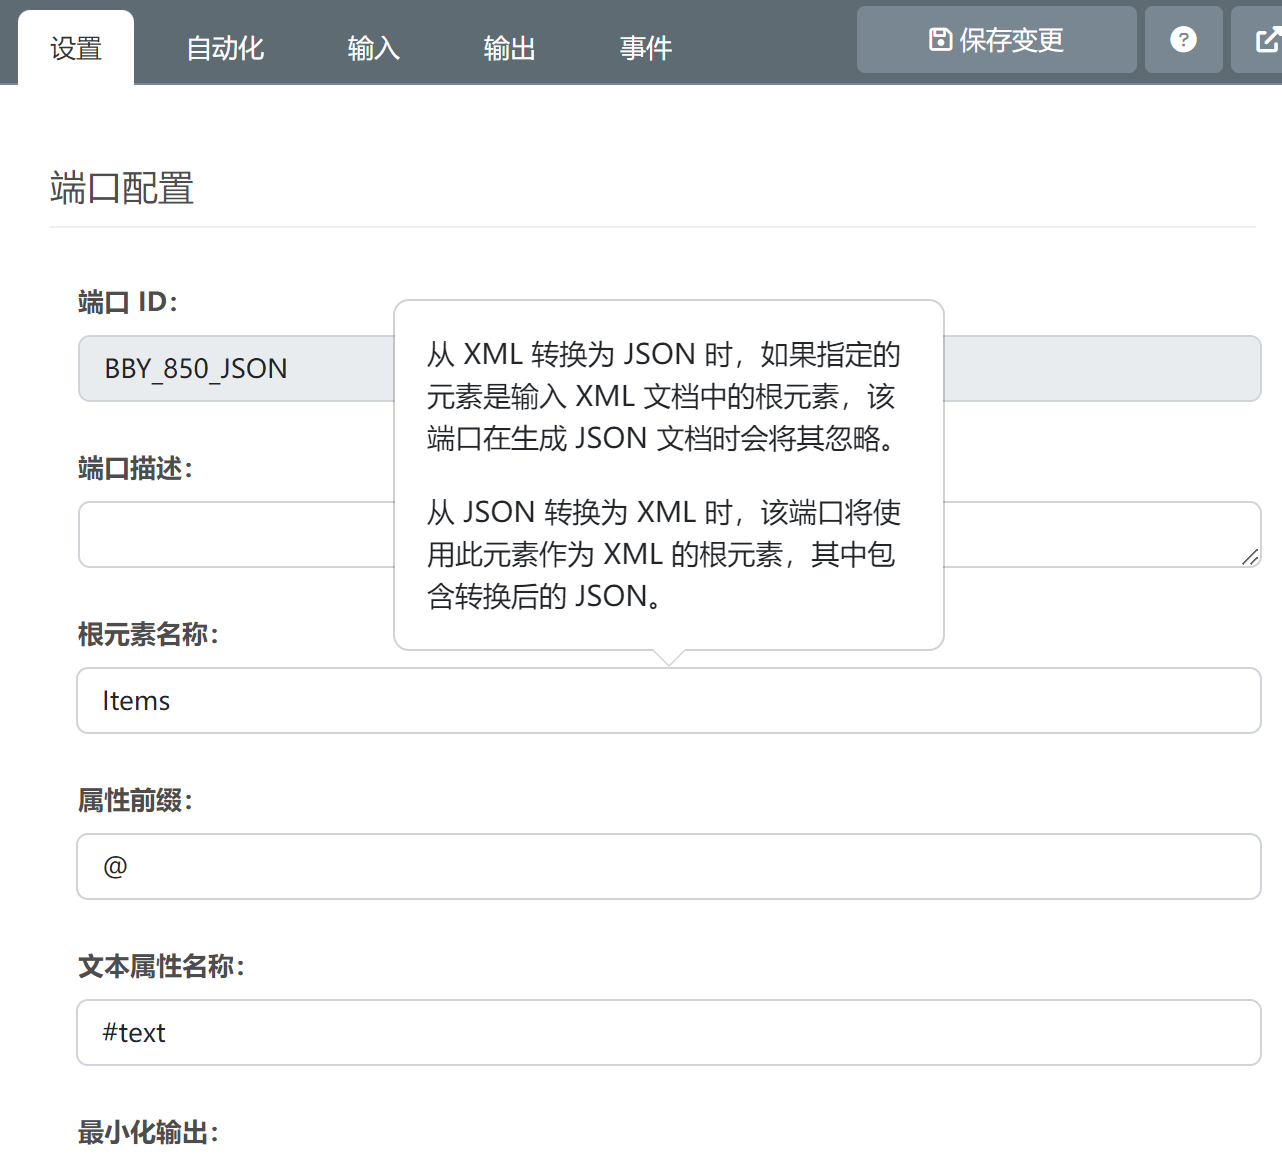1282x1160 pixels.
Task: Click the 根元素名称 field containing Items
Action: (669, 700)
